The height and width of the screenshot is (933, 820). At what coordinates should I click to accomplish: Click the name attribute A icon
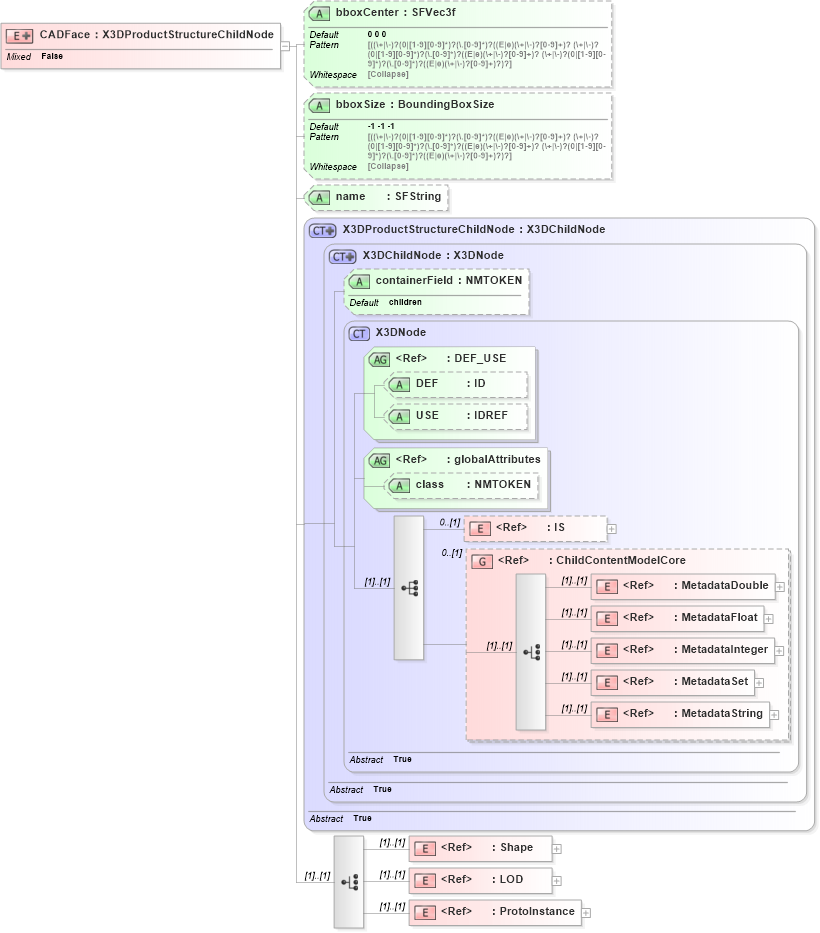[320, 198]
